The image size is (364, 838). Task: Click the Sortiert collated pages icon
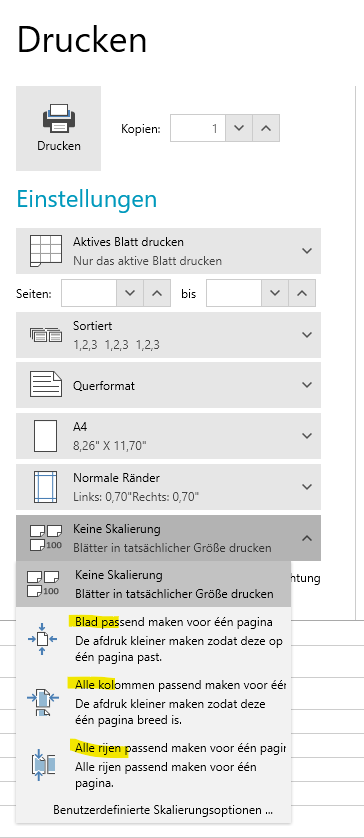(45, 335)
